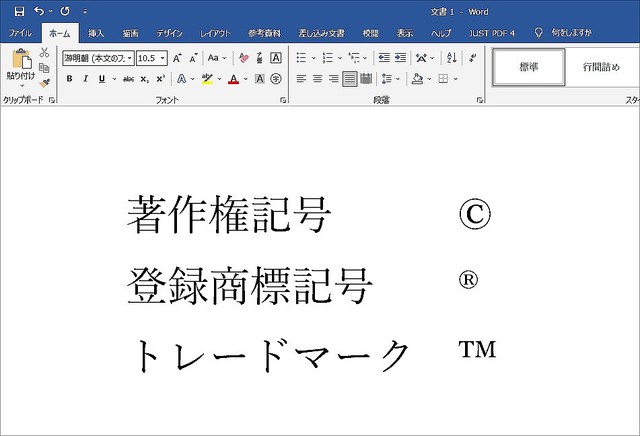Viewport: 640px width, 436px height.
Task: Open the 10.5 font size dropdown
Action: click(162, 58)
